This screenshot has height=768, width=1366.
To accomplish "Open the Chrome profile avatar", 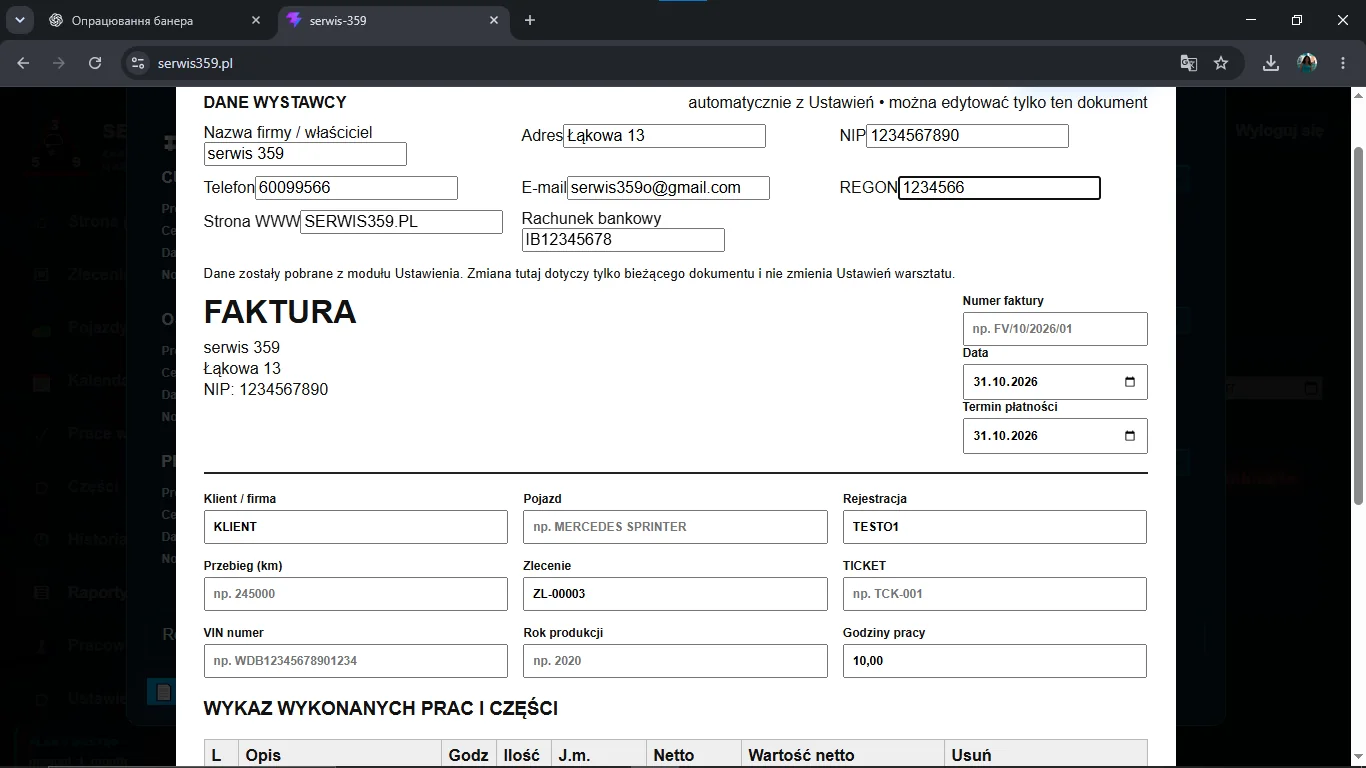I will pyautogui.click(x=1307, y=63).
